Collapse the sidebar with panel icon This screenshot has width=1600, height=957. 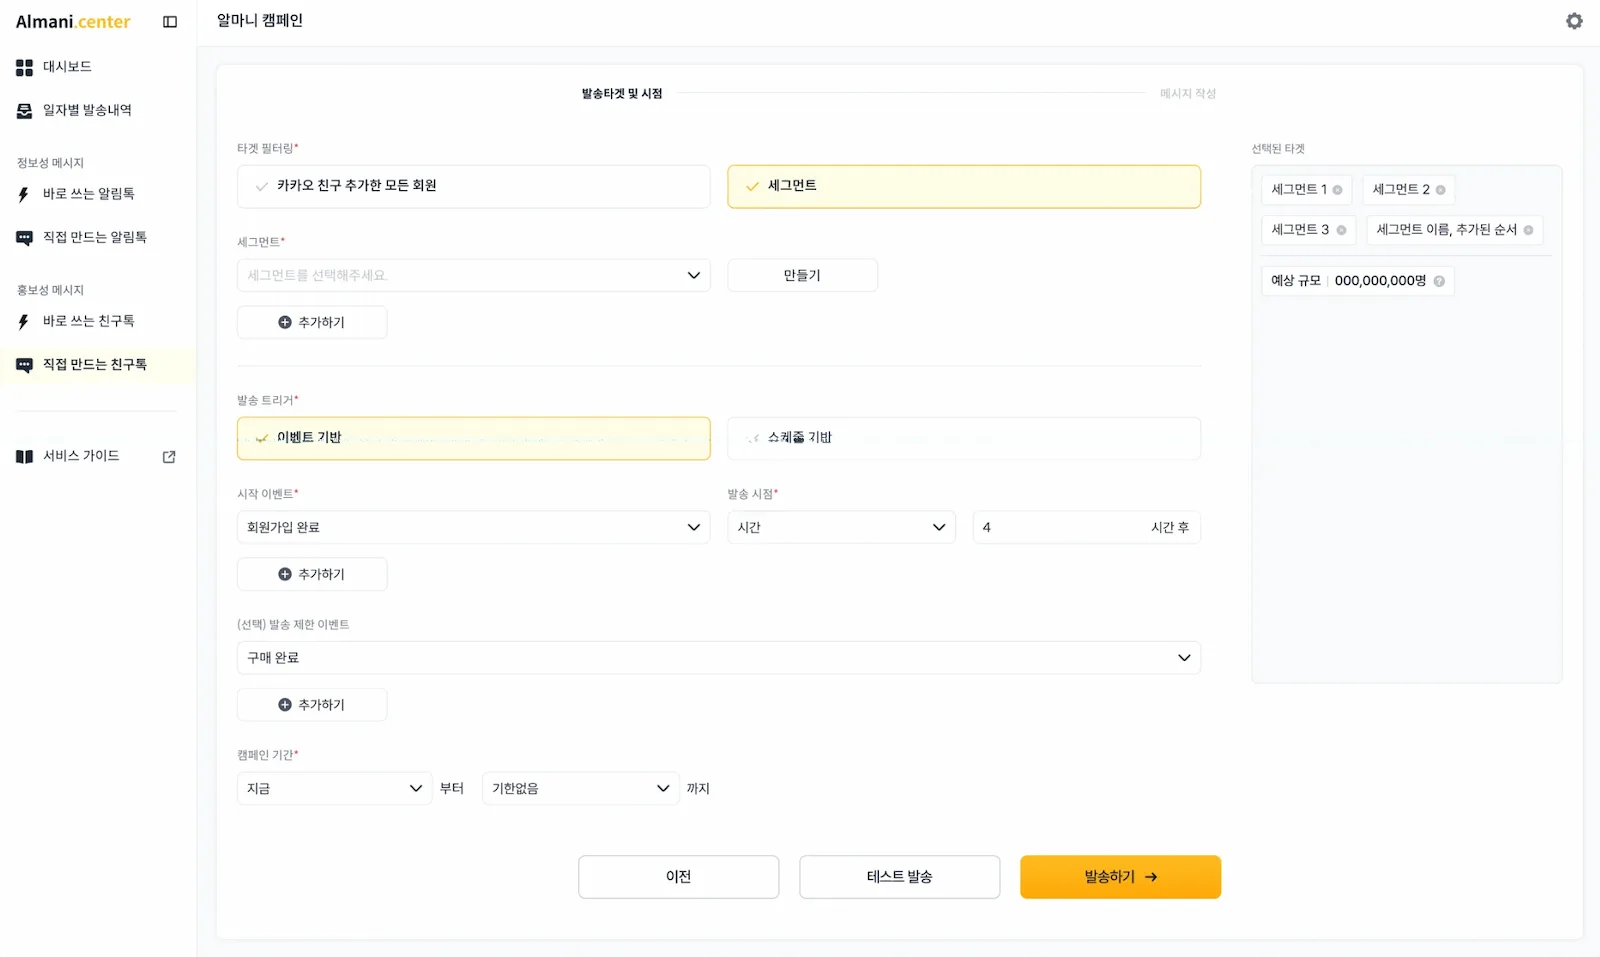tap(170, 22)
